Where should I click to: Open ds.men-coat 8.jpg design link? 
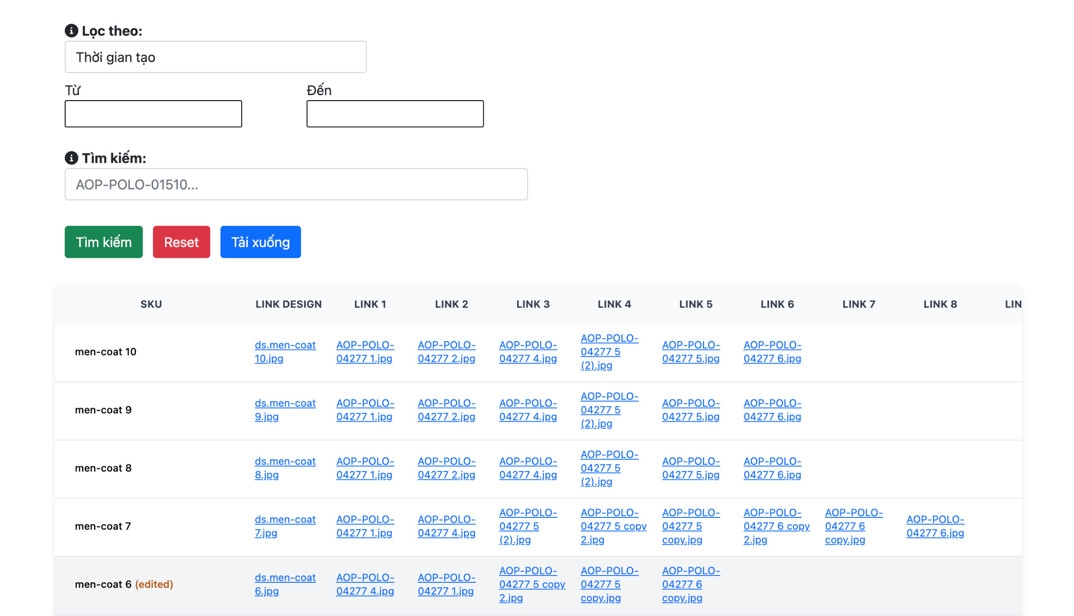coord(285,468)
